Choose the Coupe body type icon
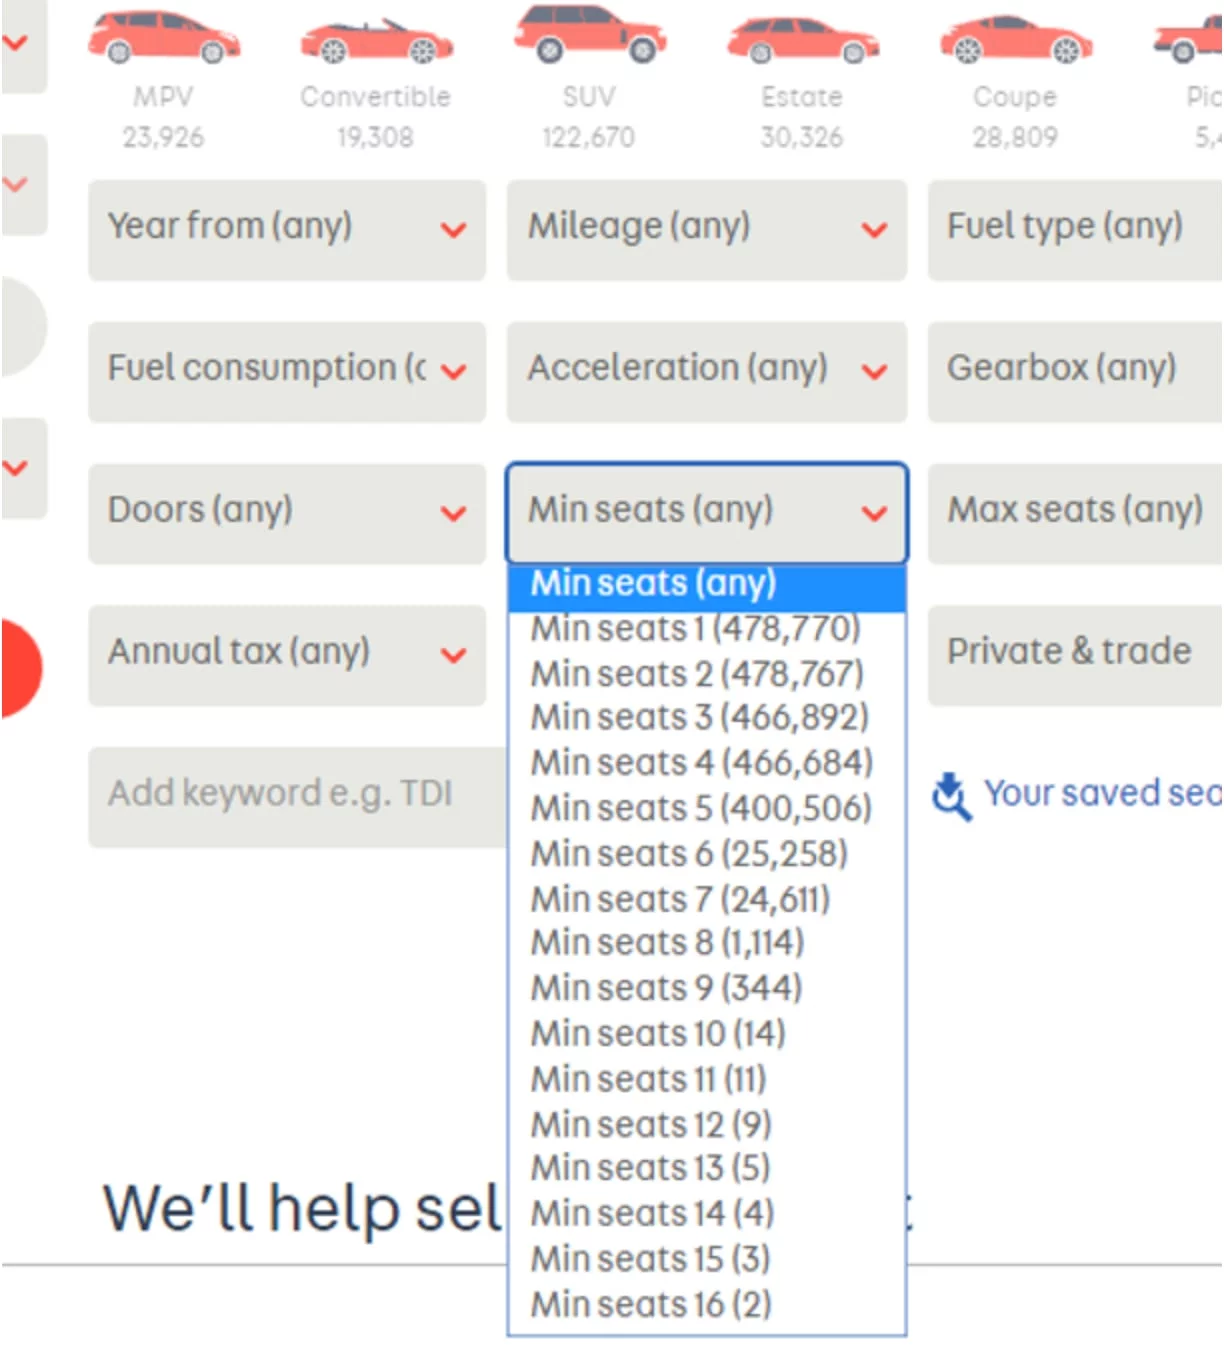The width and height of the screenshot is (1224, 1372). click(x=1015, y=40)
